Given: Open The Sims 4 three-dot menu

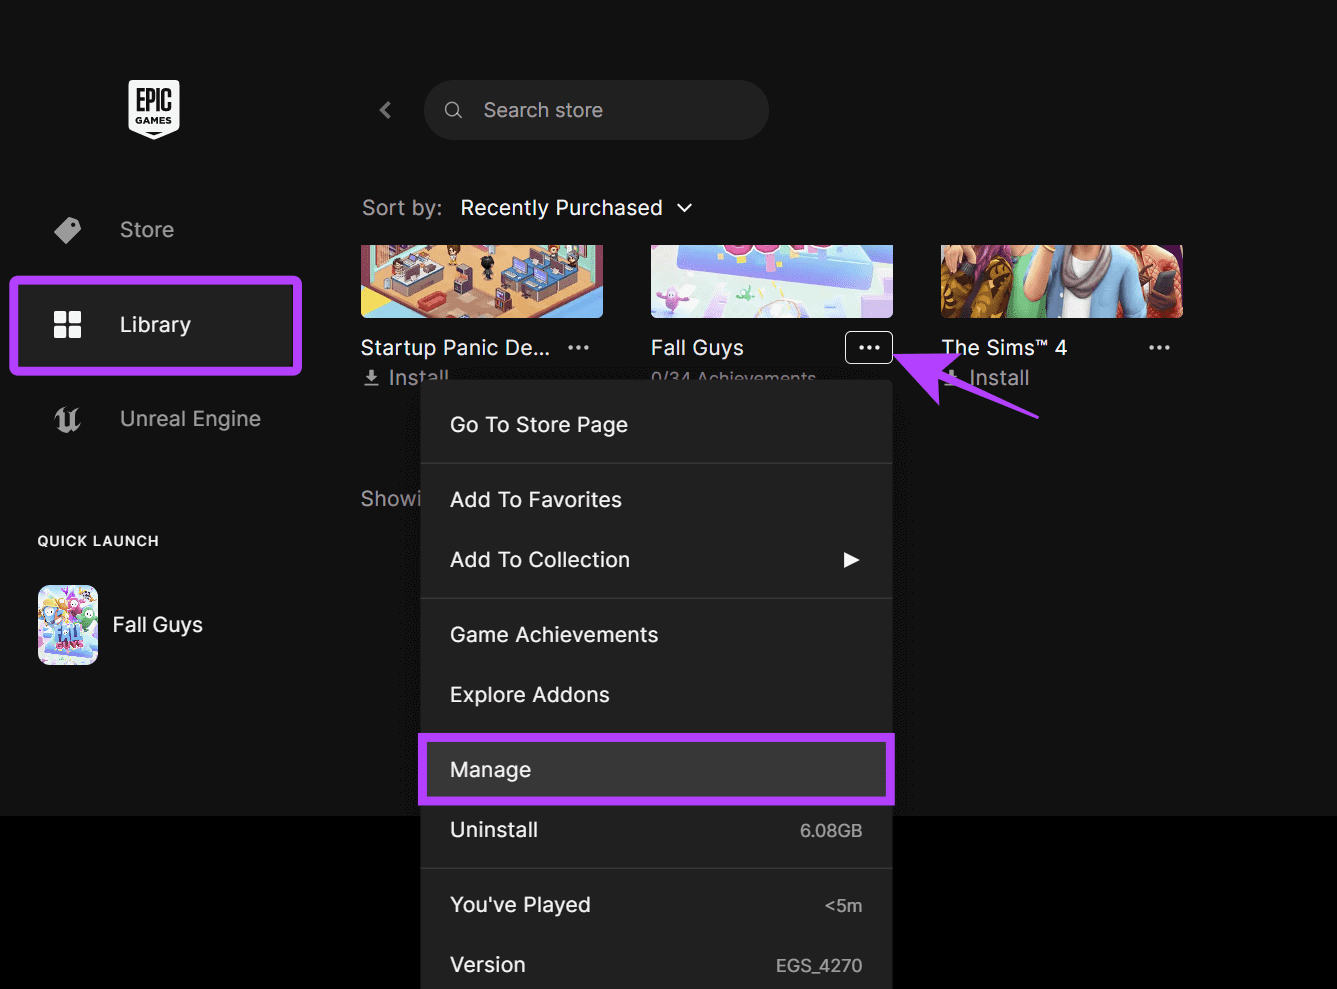Looking at the screenshot, I should [x=1159, y=348].
